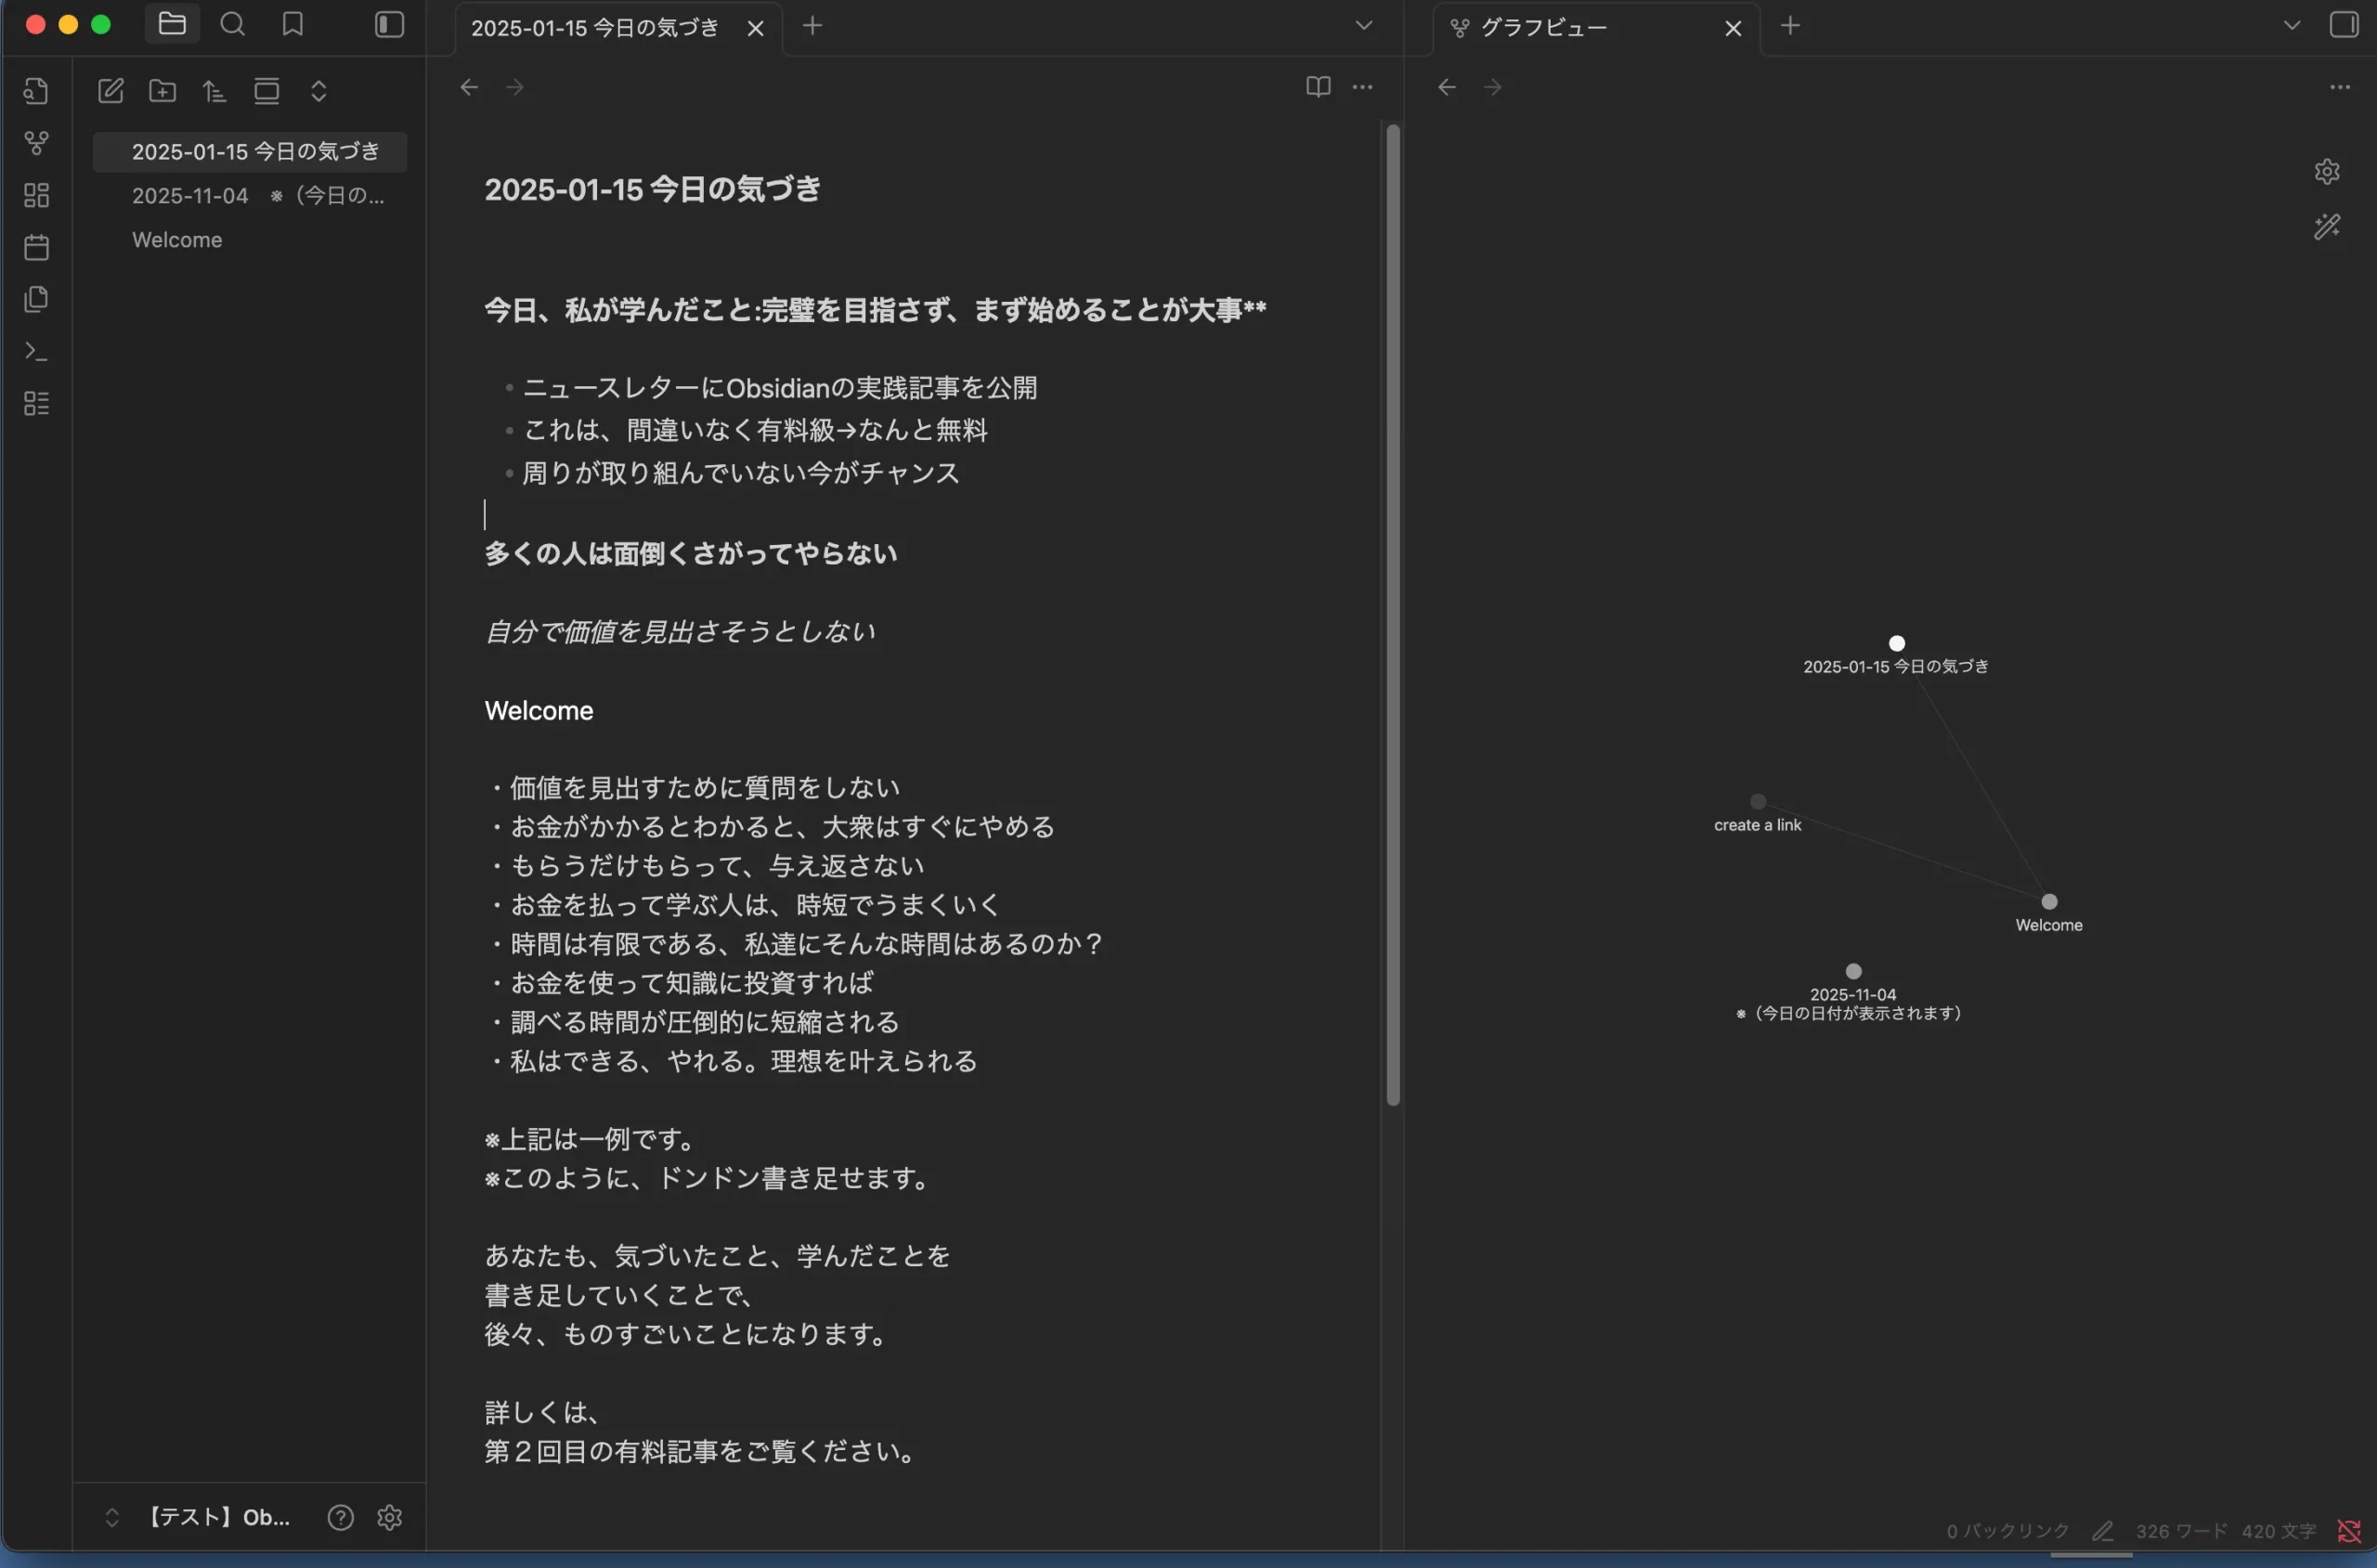Click the line 多くの人は面倒くさがってやらない
The width and height of the screenshot is (2377, 1568).
pyautogui.click(x=691, y=553)
